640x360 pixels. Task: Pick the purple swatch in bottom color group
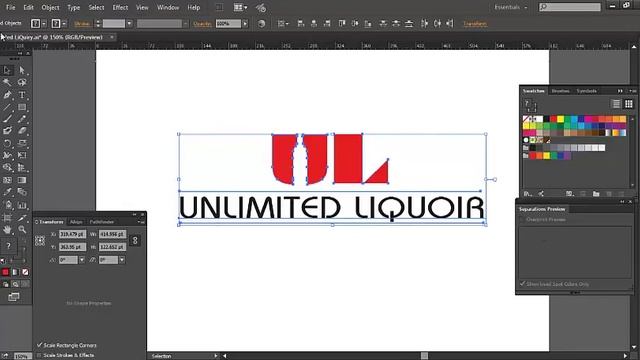click(567, 156)
